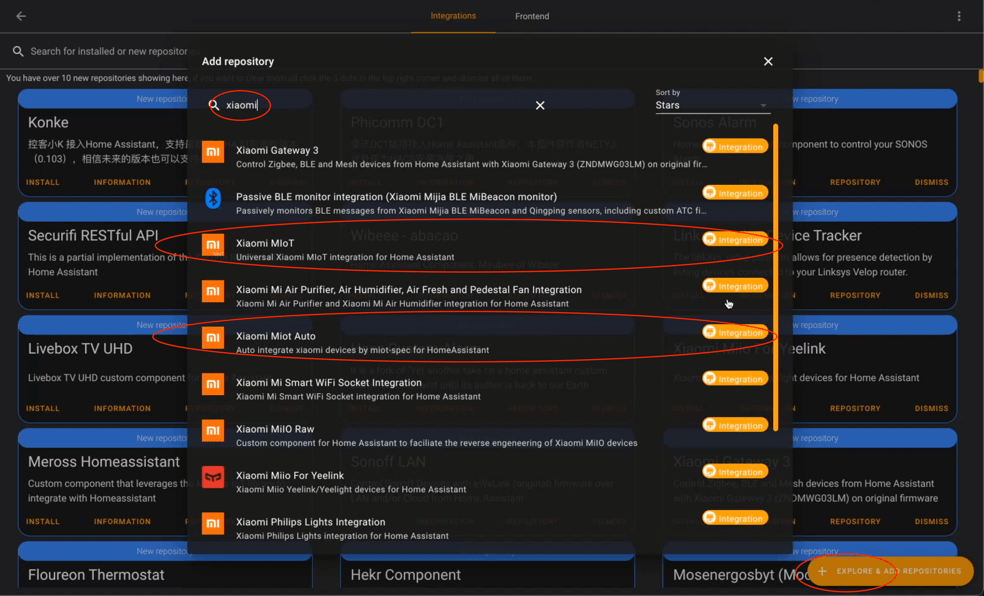Open the three-dot overflow menu
The width and height of the screenshot is (984, 596).
pos(958,16)
